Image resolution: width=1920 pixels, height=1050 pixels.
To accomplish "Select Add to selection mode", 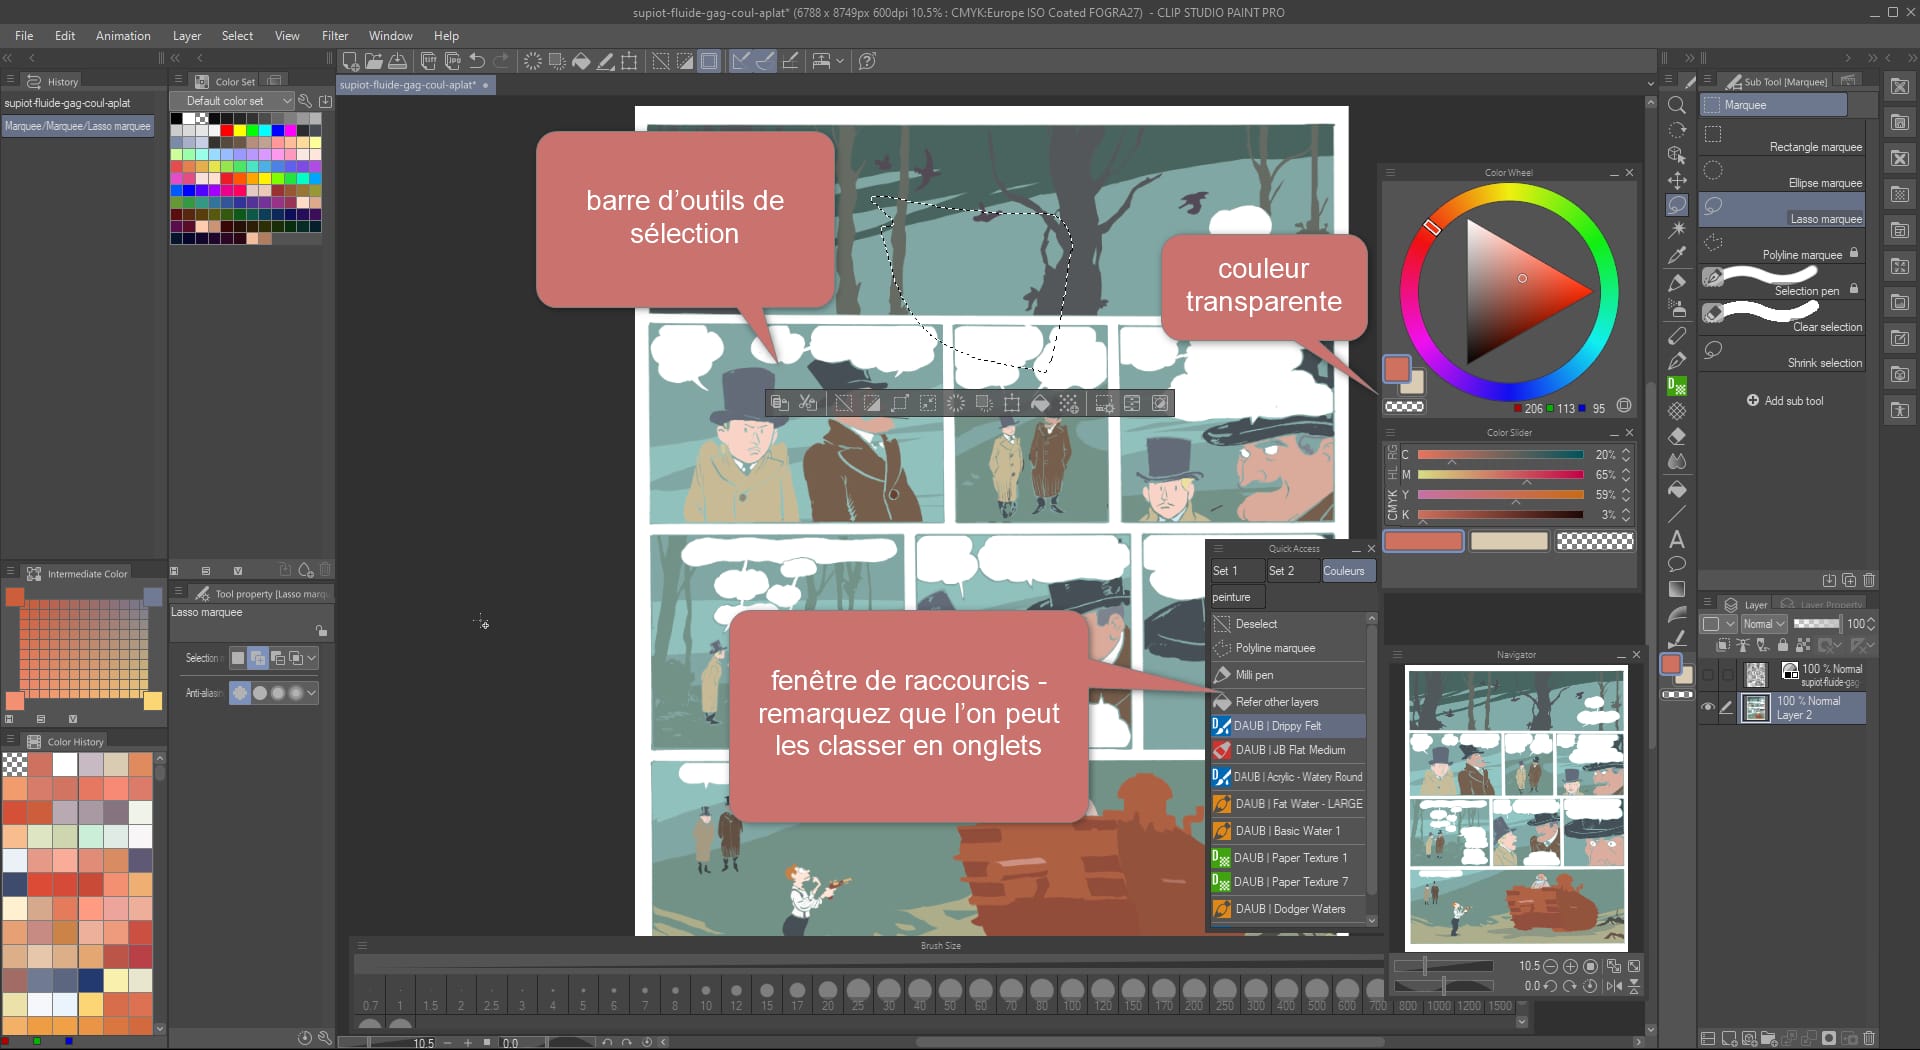I will click(258, 658).
